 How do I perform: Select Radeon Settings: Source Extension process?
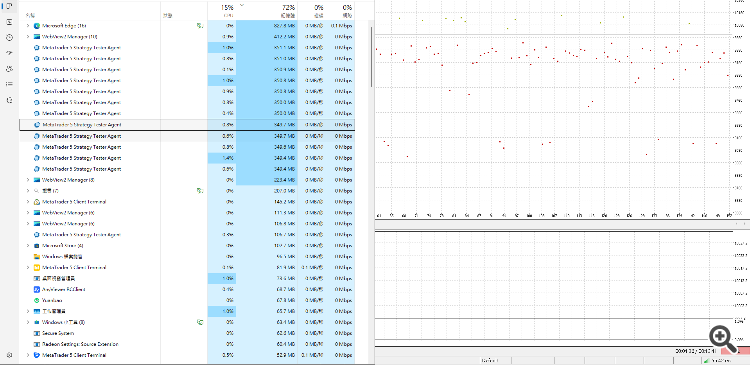[x=187, y=344]
